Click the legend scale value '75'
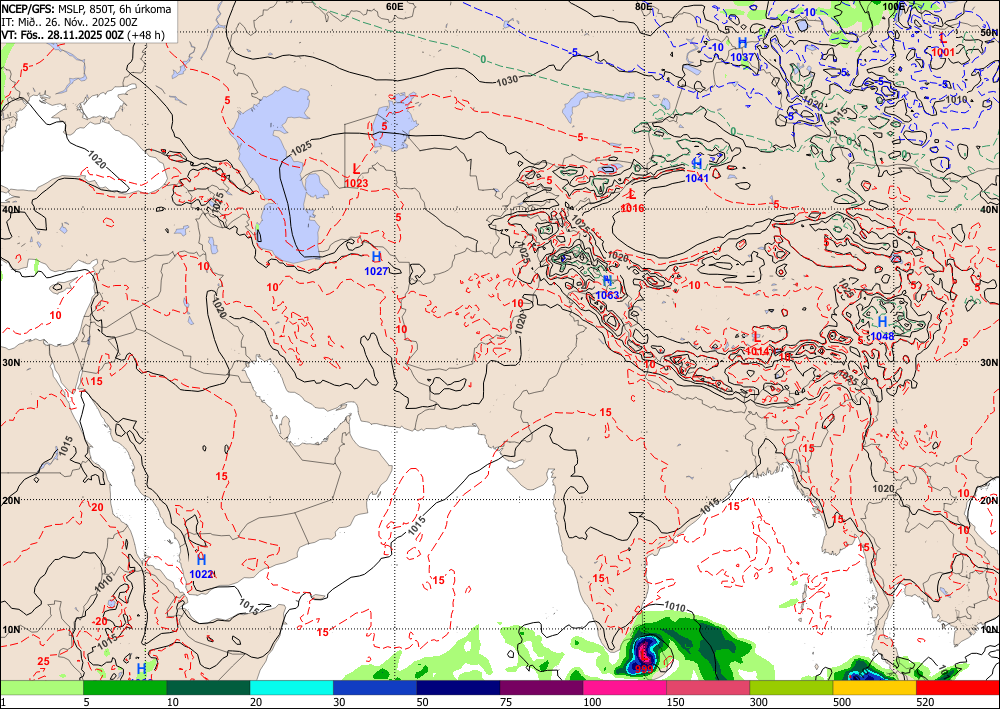The image size is (1000, 709). (506, 702)
